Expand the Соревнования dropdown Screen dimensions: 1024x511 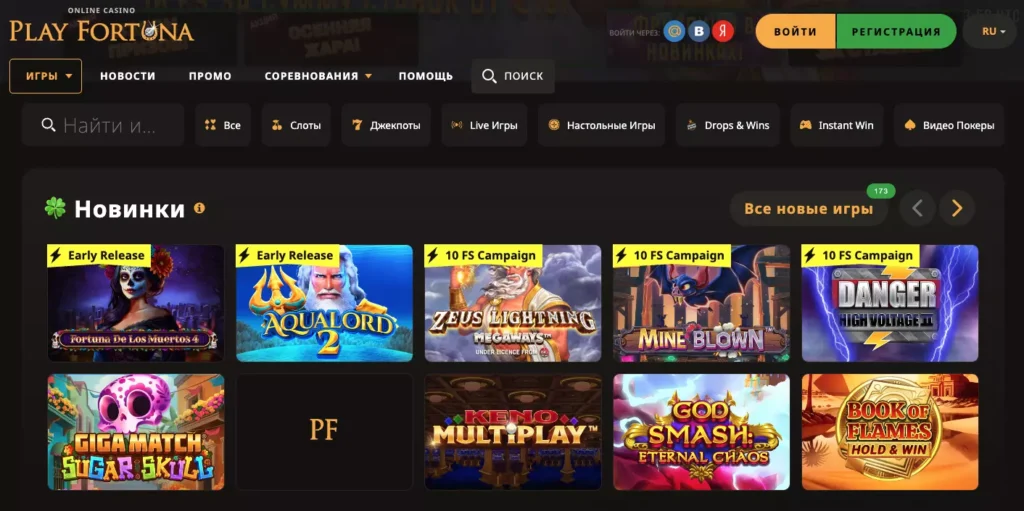point(318,76)
